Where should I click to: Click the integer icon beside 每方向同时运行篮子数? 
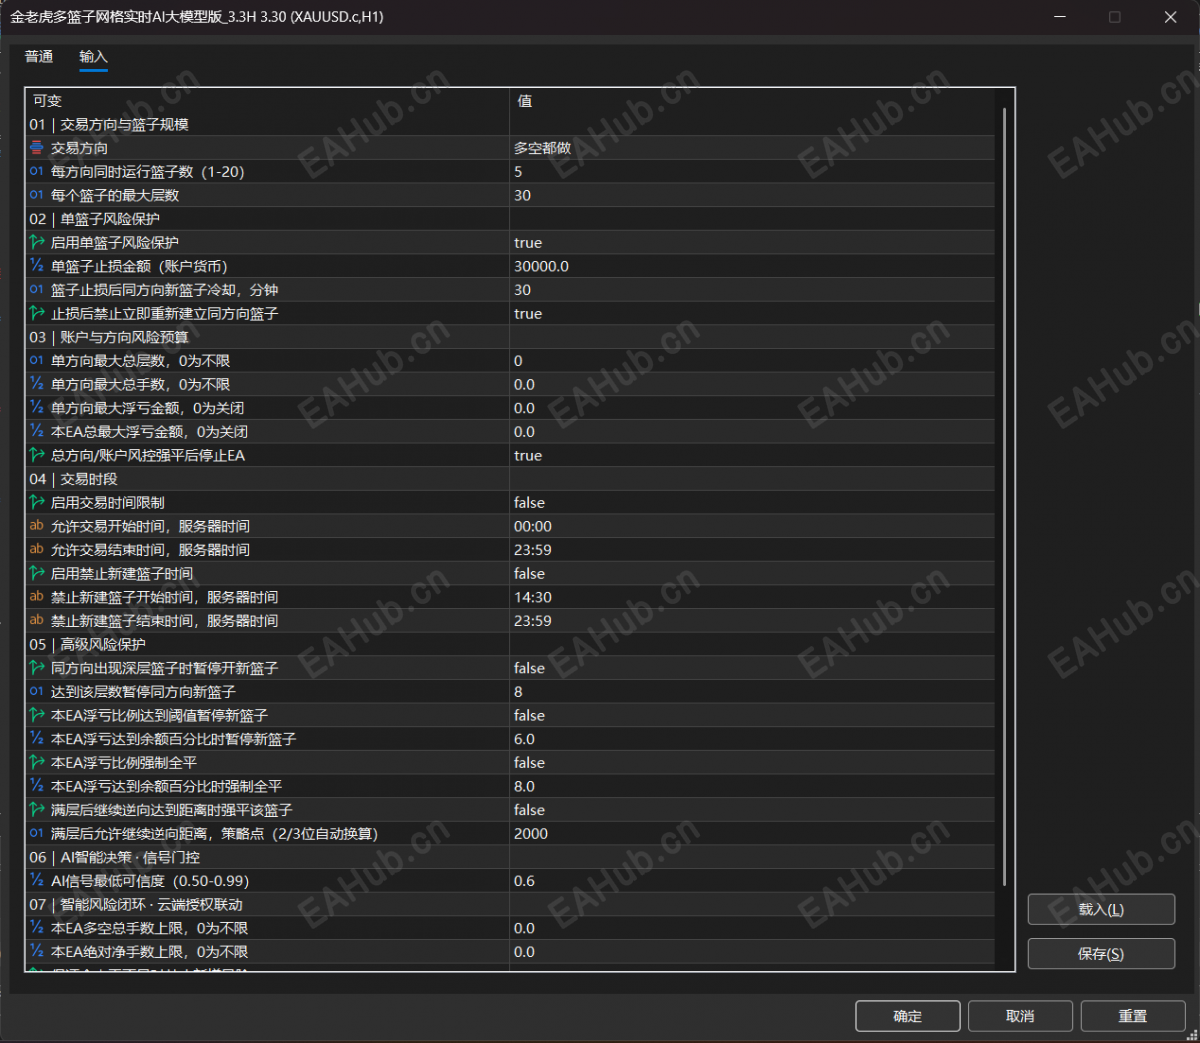[x=37, y=171]
